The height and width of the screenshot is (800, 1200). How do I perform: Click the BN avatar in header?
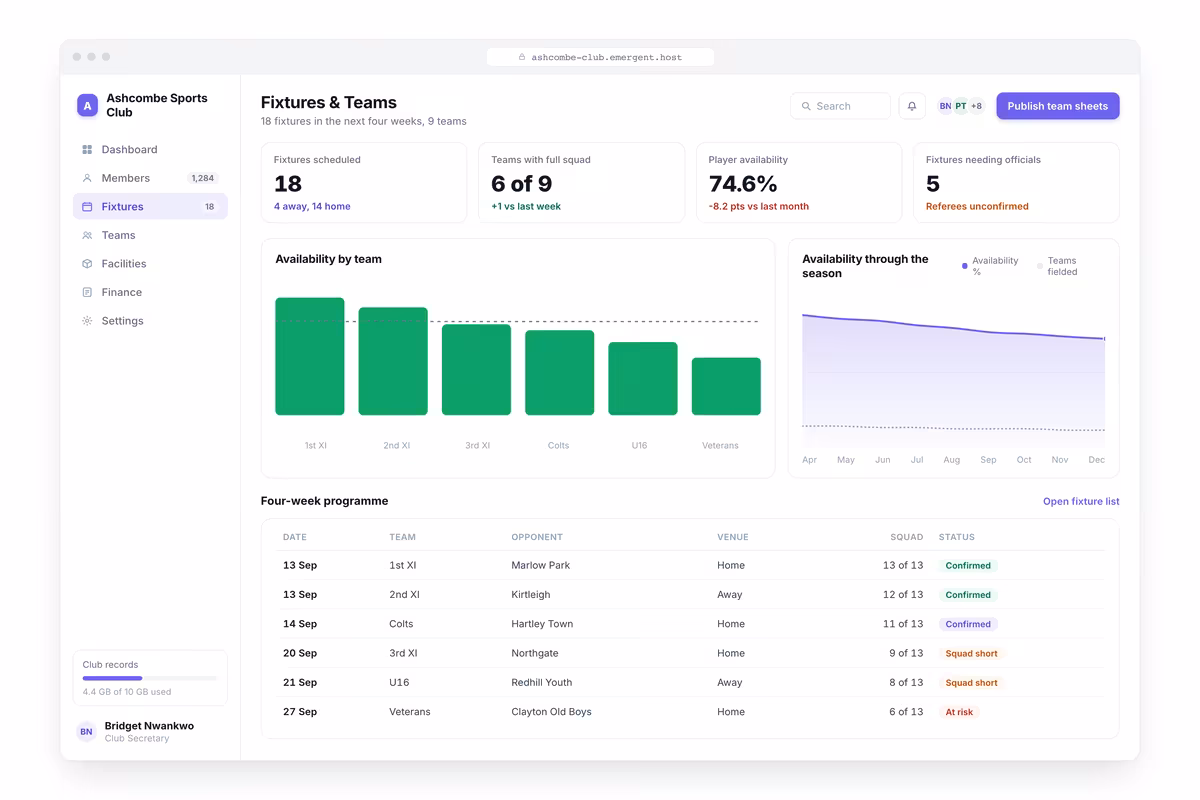click(x=945, y=106)
